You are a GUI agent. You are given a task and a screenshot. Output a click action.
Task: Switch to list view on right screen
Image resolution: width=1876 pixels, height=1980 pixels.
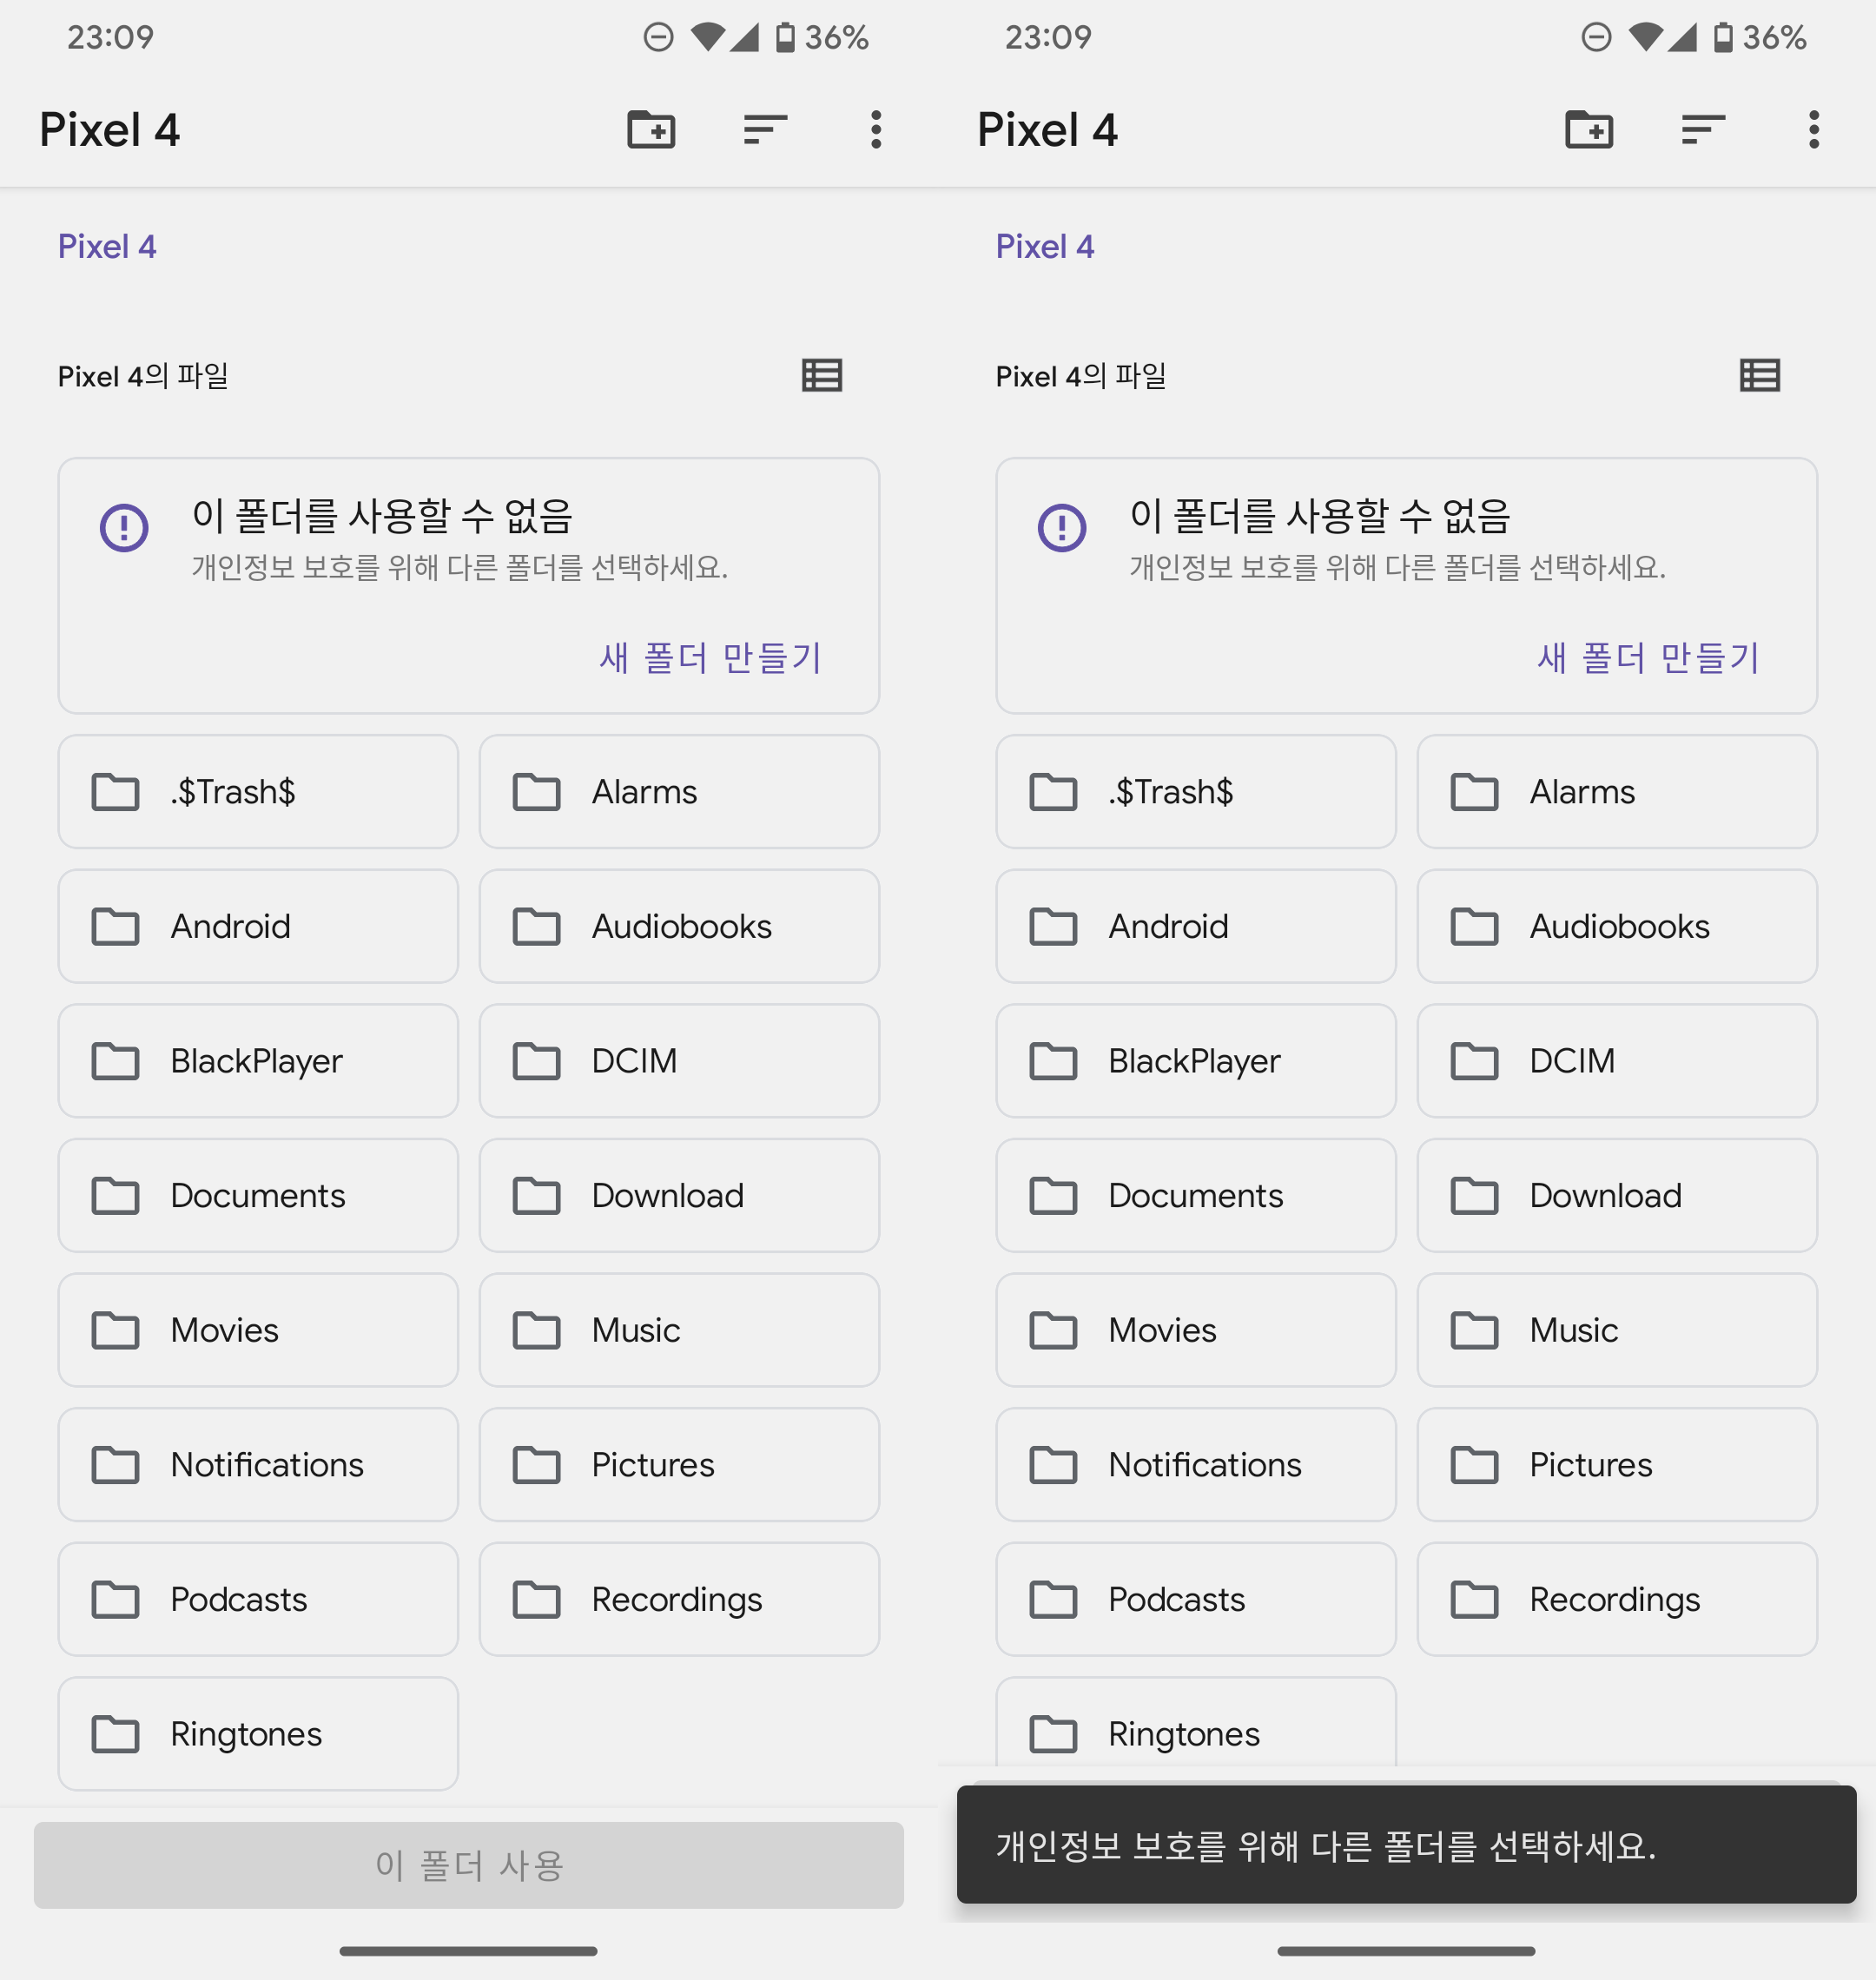(x=1760, y=376)
